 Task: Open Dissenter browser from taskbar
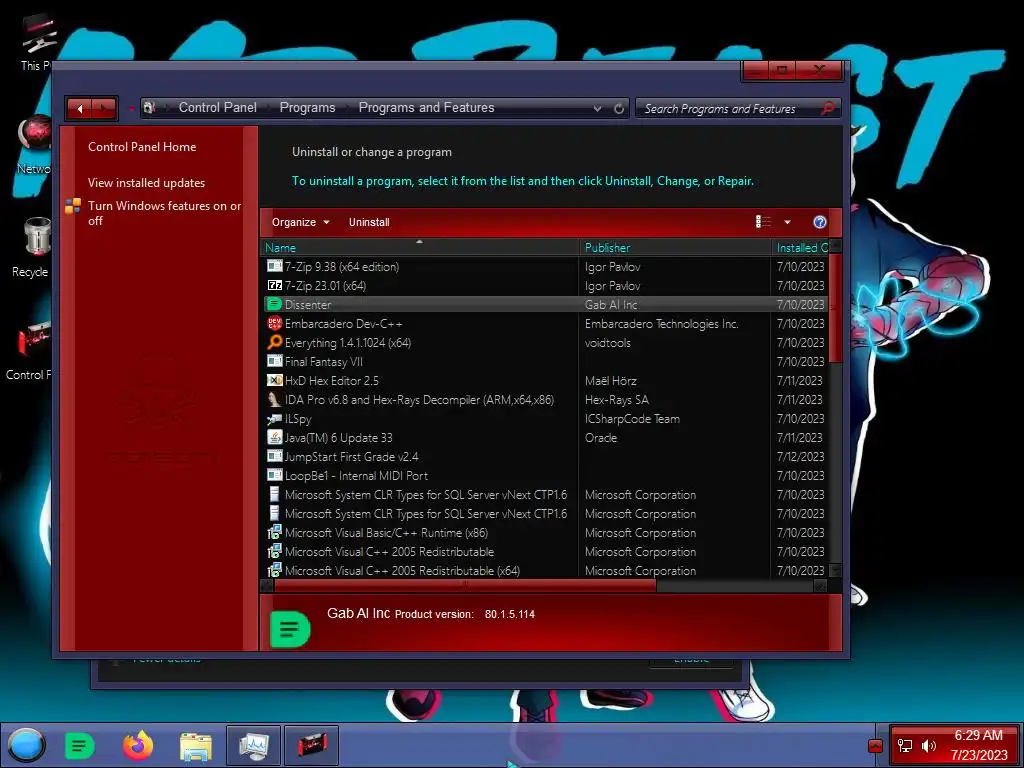pos(80,745)
